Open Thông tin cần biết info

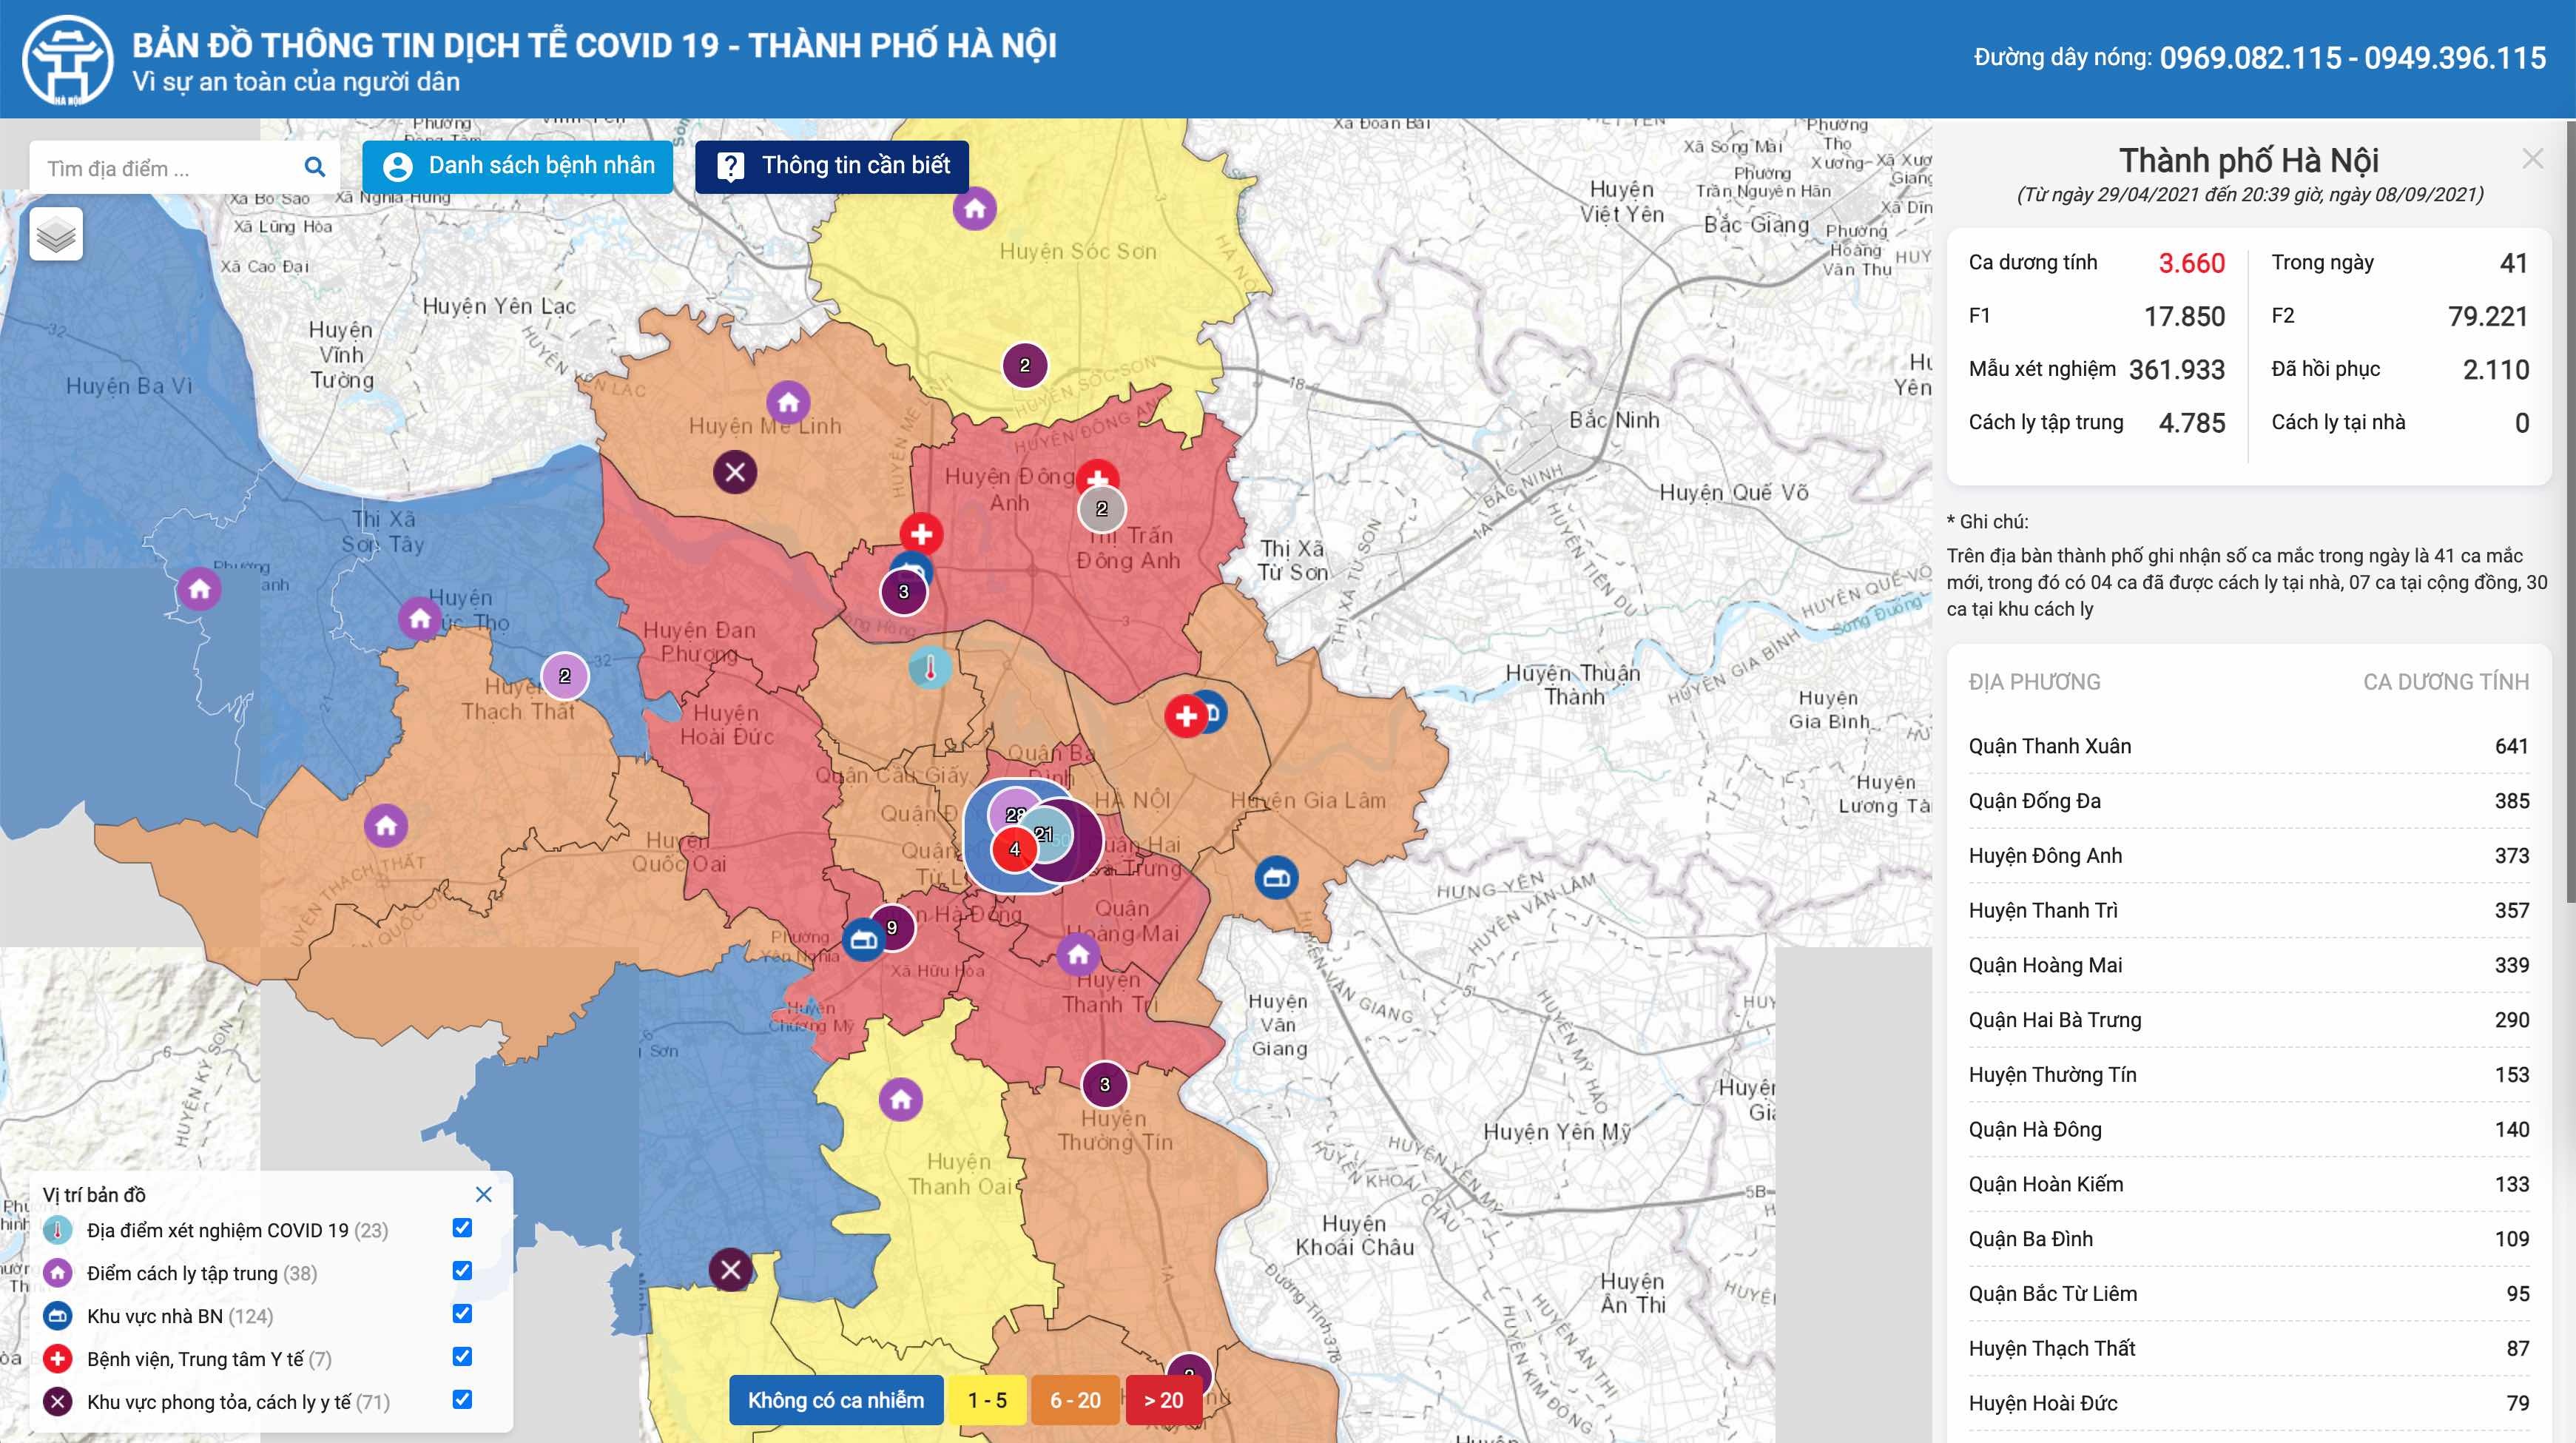coord(832,166)
